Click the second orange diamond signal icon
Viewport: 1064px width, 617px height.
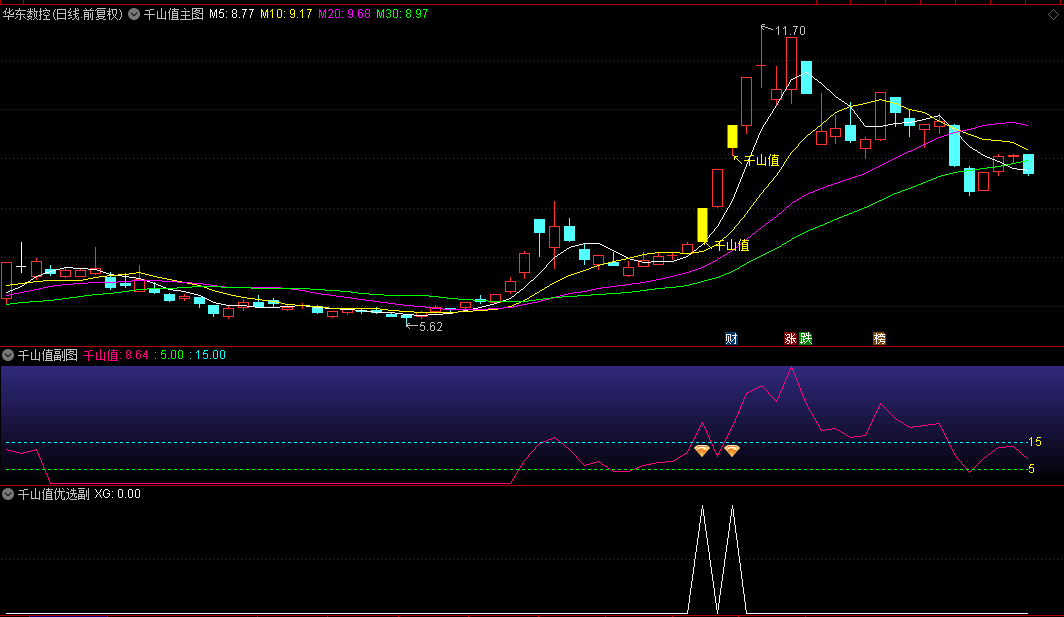pos(732,450)
